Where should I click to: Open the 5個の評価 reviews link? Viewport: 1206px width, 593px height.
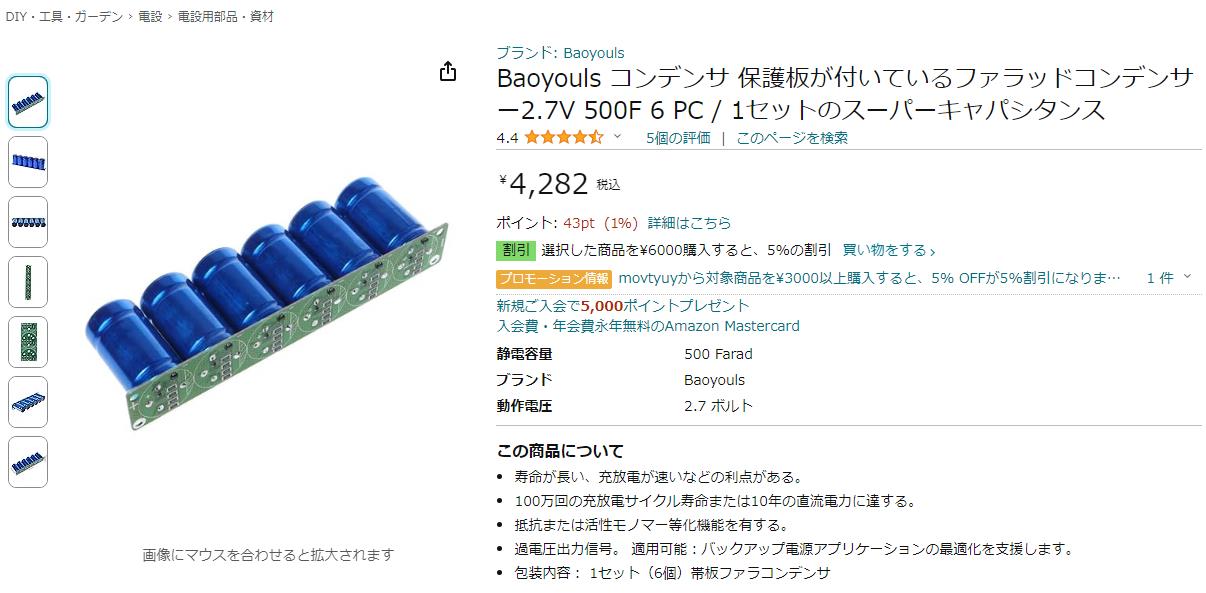678,138
